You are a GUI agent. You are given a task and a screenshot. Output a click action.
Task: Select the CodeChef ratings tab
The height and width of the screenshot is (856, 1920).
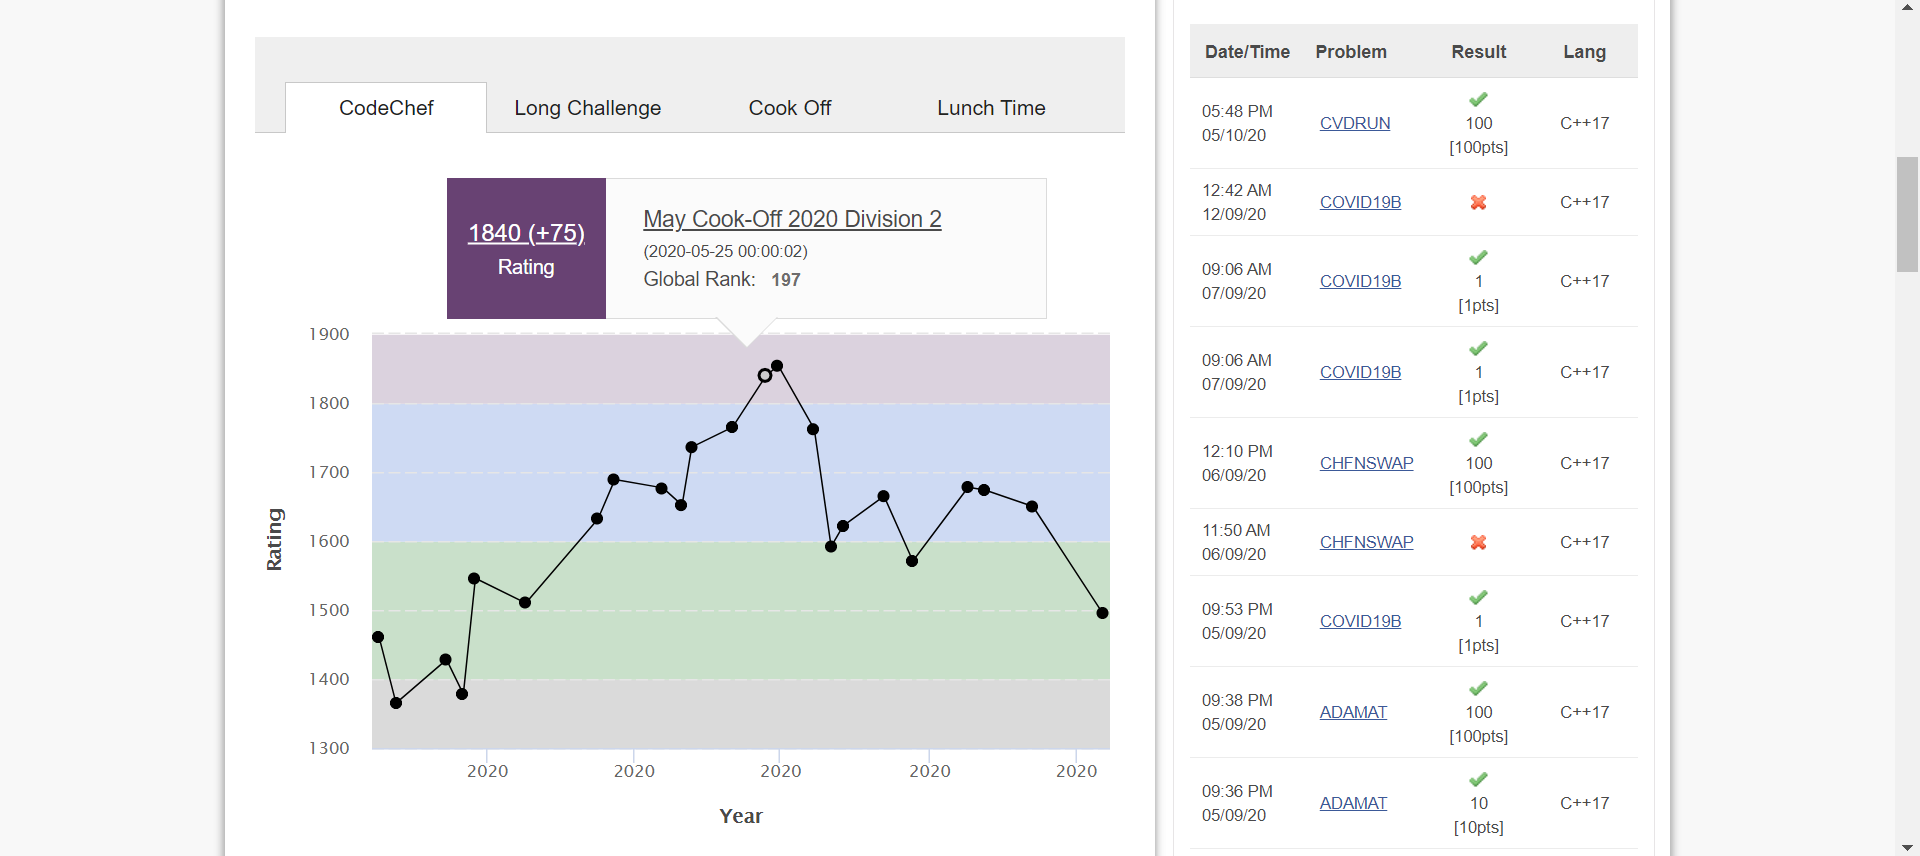pyautogui.click(x=386, y=108)
